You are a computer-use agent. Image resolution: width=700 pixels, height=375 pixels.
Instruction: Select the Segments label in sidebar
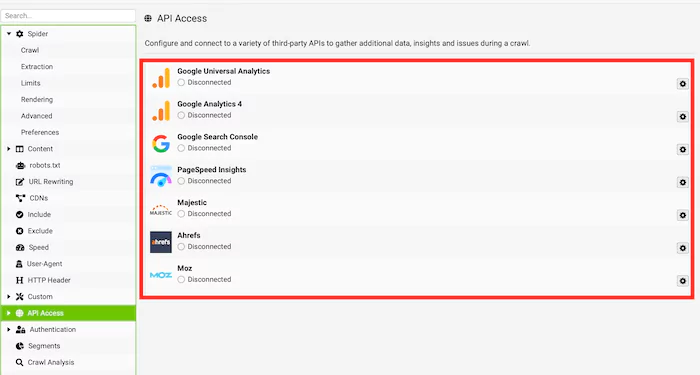coord(44,346)
